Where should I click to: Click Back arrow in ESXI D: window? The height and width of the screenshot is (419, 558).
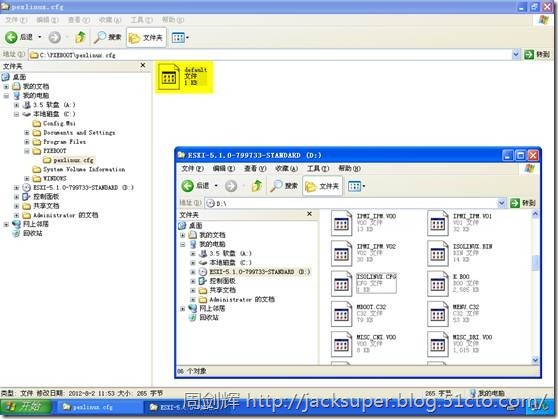[188, 185]
